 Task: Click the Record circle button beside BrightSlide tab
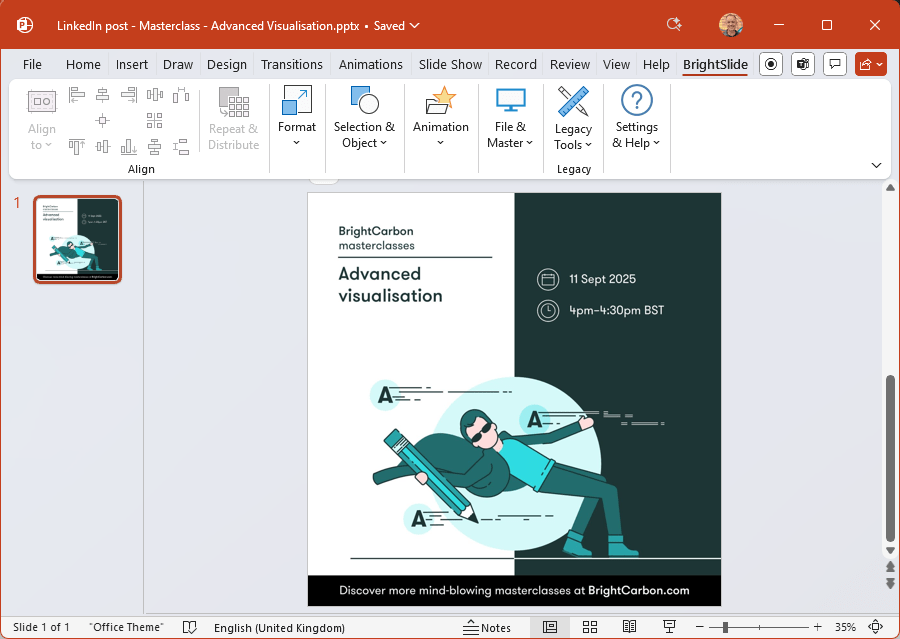click(x=771, y=64)
